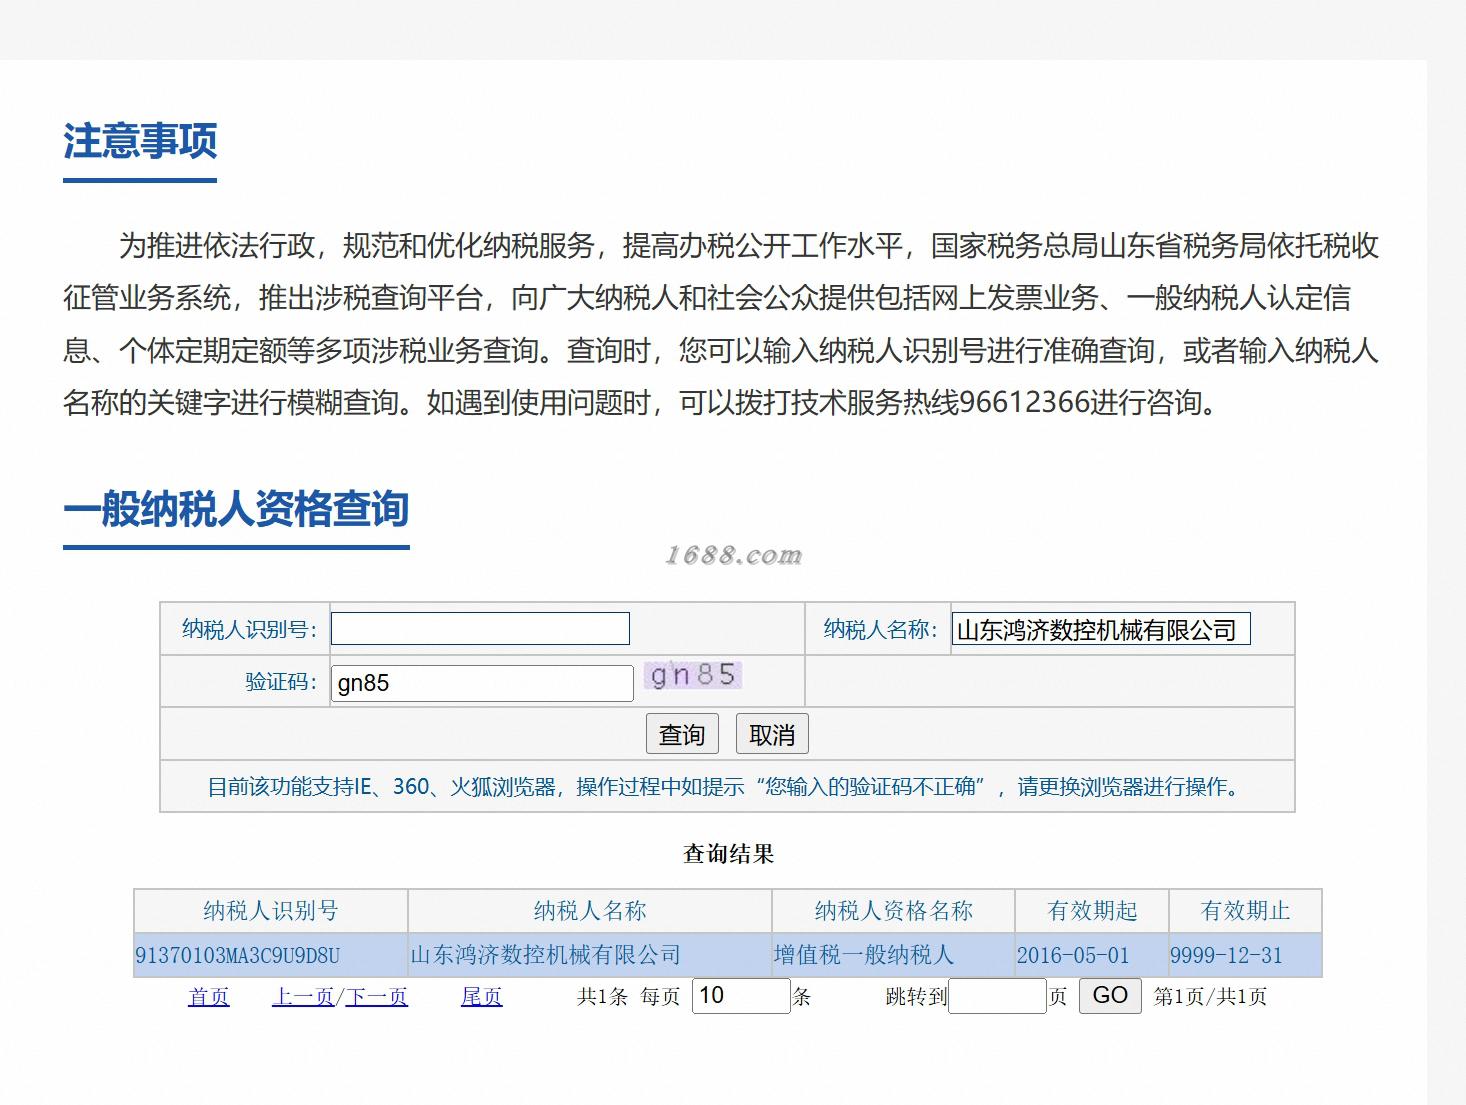Jump to 尾页 link

pos(481,996)
